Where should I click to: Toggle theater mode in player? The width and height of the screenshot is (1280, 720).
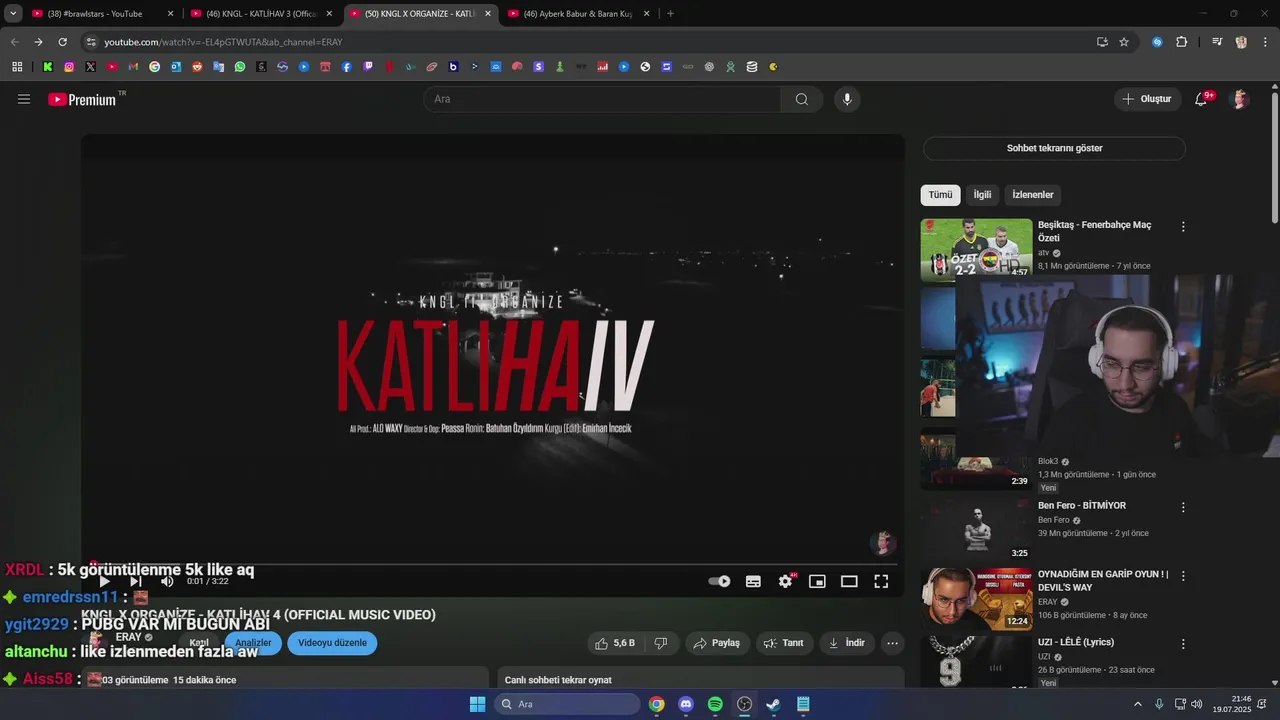point(849,581)
